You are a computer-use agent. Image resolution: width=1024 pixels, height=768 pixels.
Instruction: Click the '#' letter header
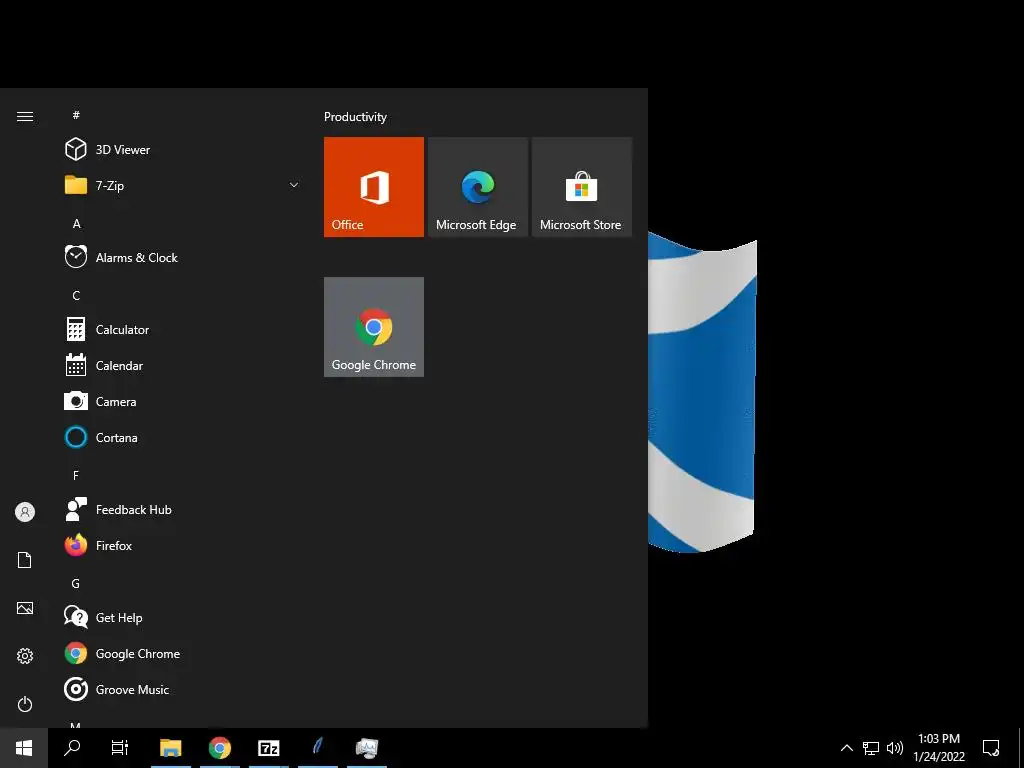76,115
